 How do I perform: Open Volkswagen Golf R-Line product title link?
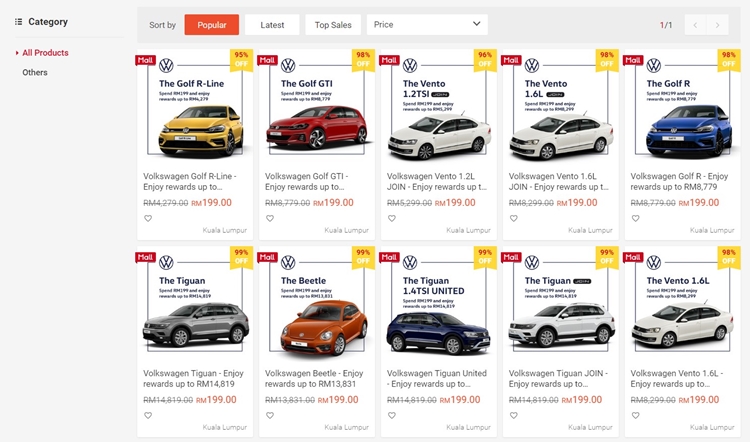[190, 181]
